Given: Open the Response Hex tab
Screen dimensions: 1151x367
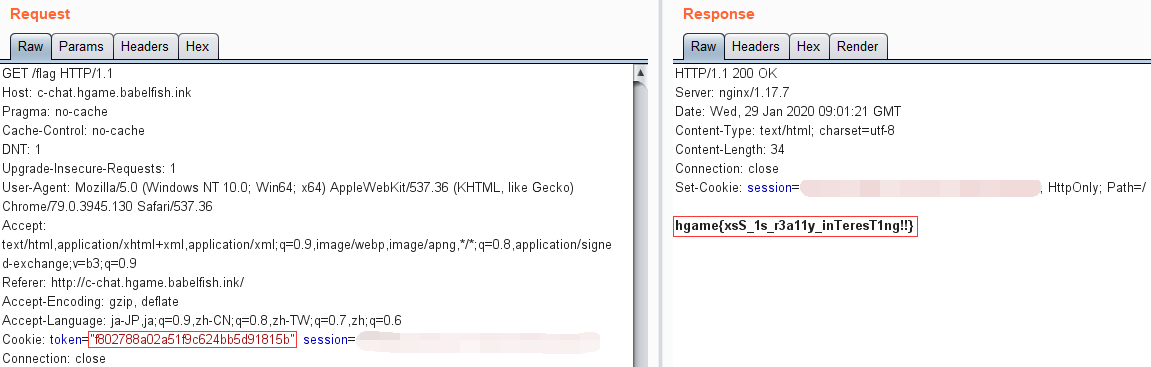Looking at the screenshot, I should [809, 46].
